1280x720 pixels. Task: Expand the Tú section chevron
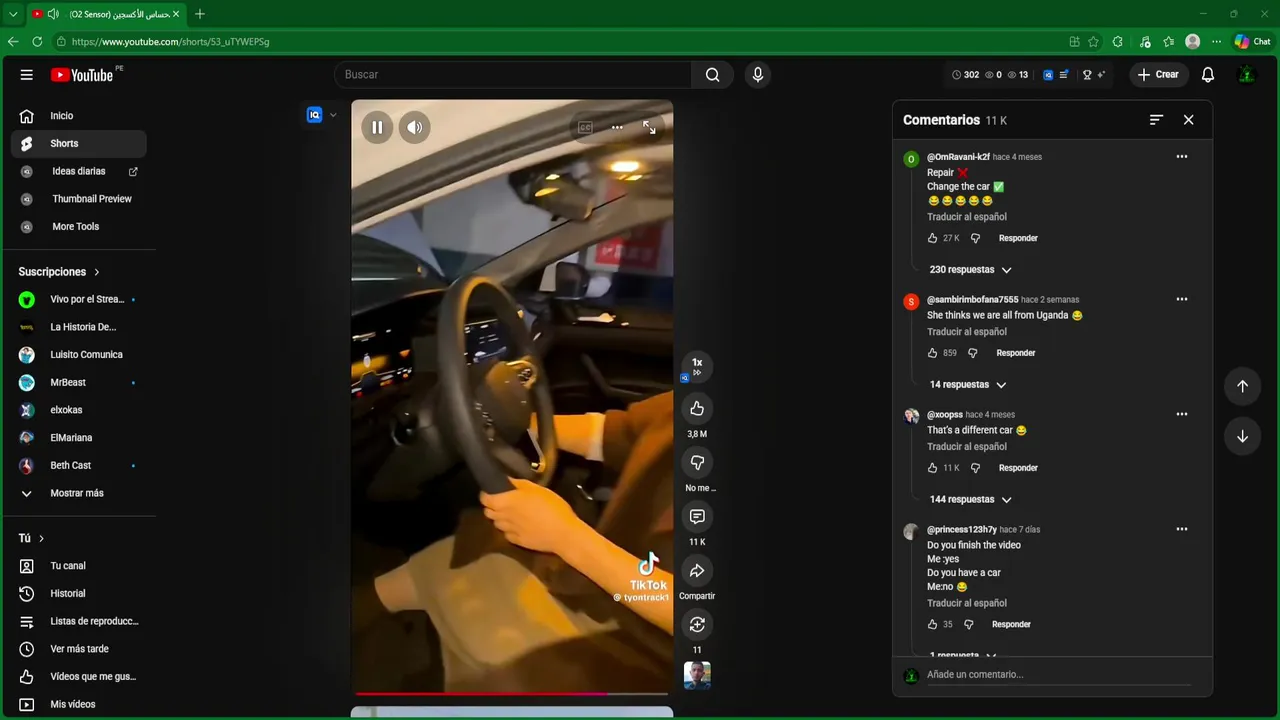coord(41,538)
